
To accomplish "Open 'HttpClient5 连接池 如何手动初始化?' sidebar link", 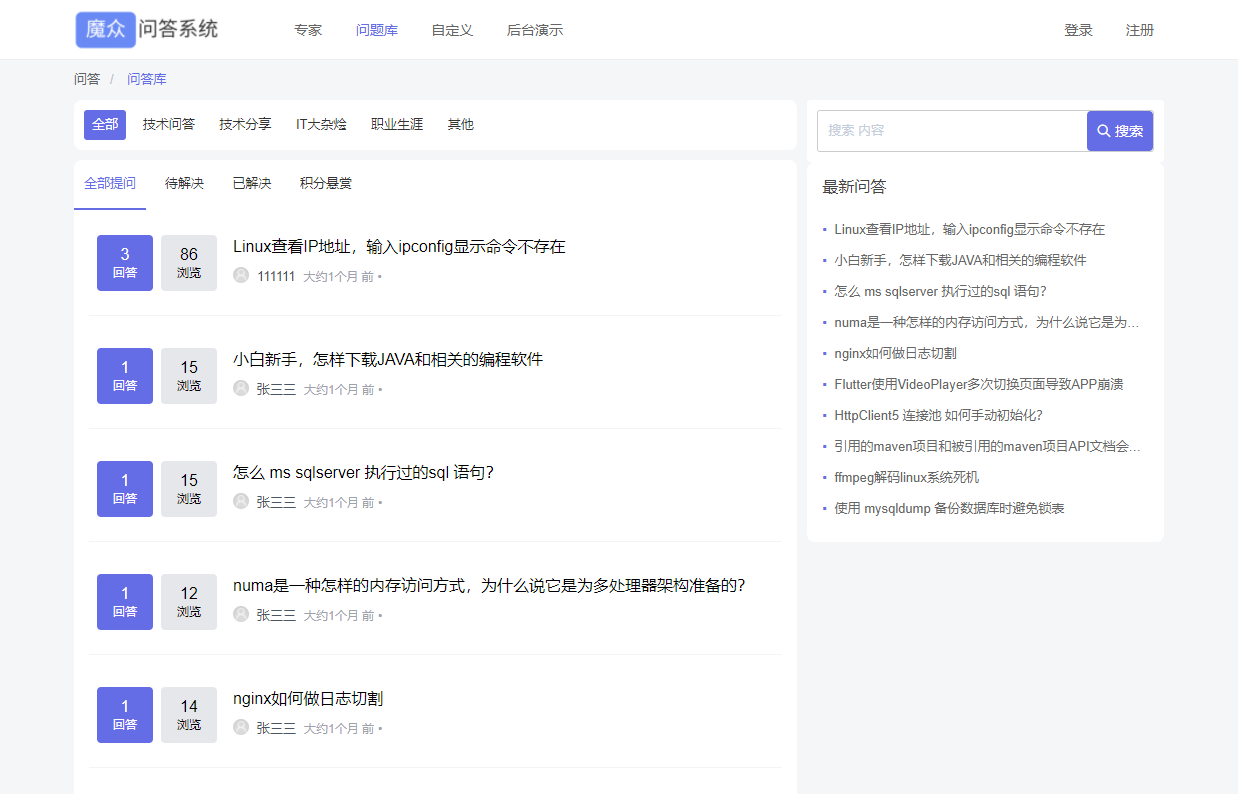I will click(939, 415).
